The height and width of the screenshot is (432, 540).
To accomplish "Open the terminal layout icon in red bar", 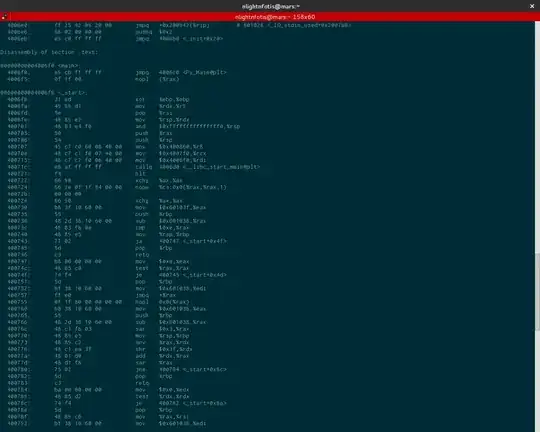I will [x=4, y=17].
